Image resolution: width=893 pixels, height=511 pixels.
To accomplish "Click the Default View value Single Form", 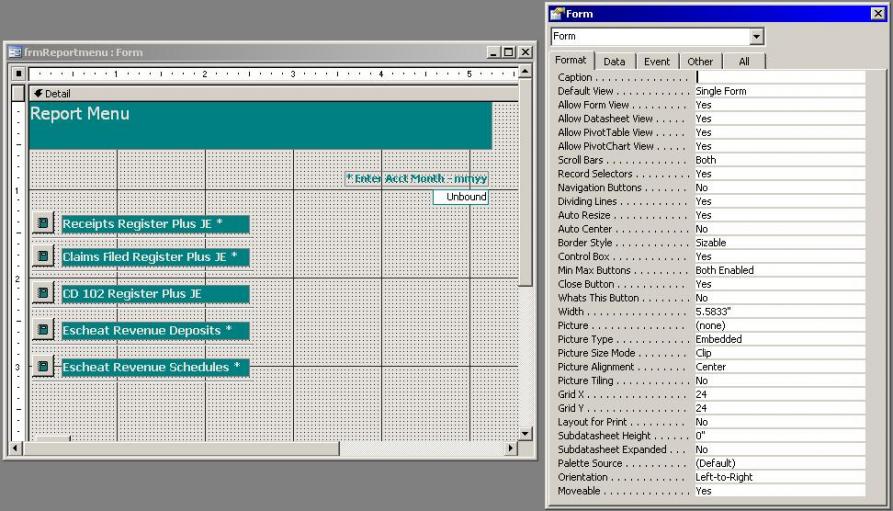I will click(x=780, y=91).
